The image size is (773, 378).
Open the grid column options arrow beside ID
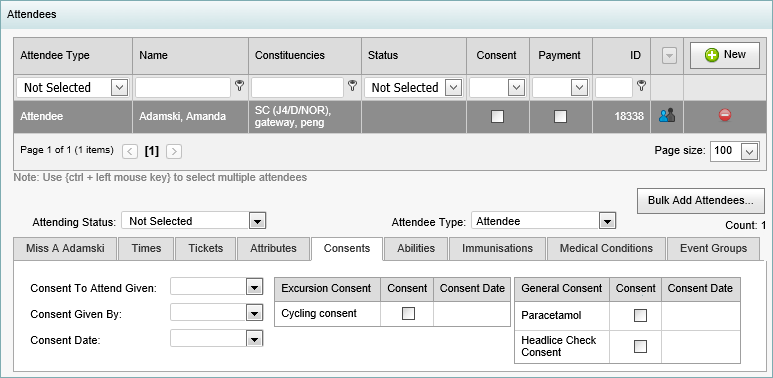[x=668, y=56]
